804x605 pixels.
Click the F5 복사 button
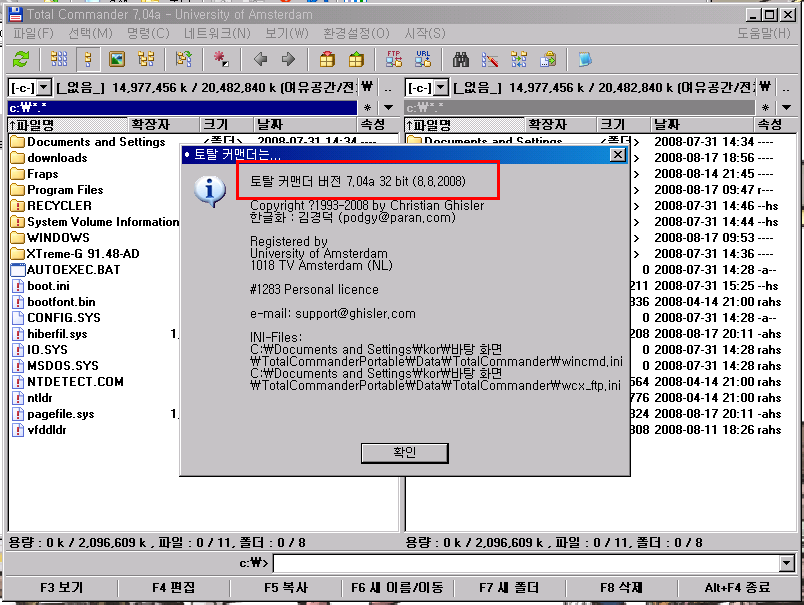(x=286, y=588)
